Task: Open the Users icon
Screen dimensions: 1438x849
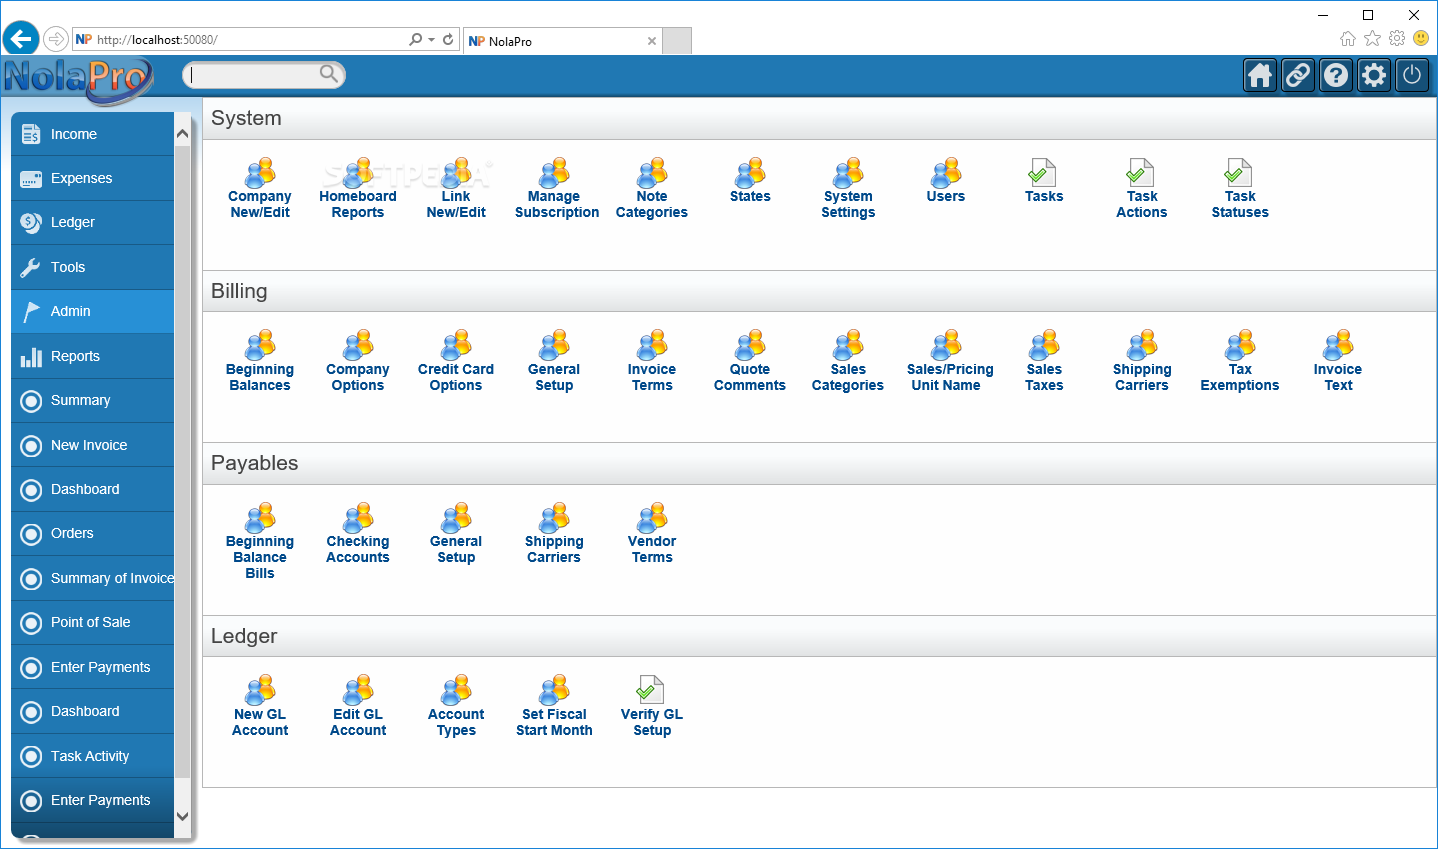Action: pos(946,180)
